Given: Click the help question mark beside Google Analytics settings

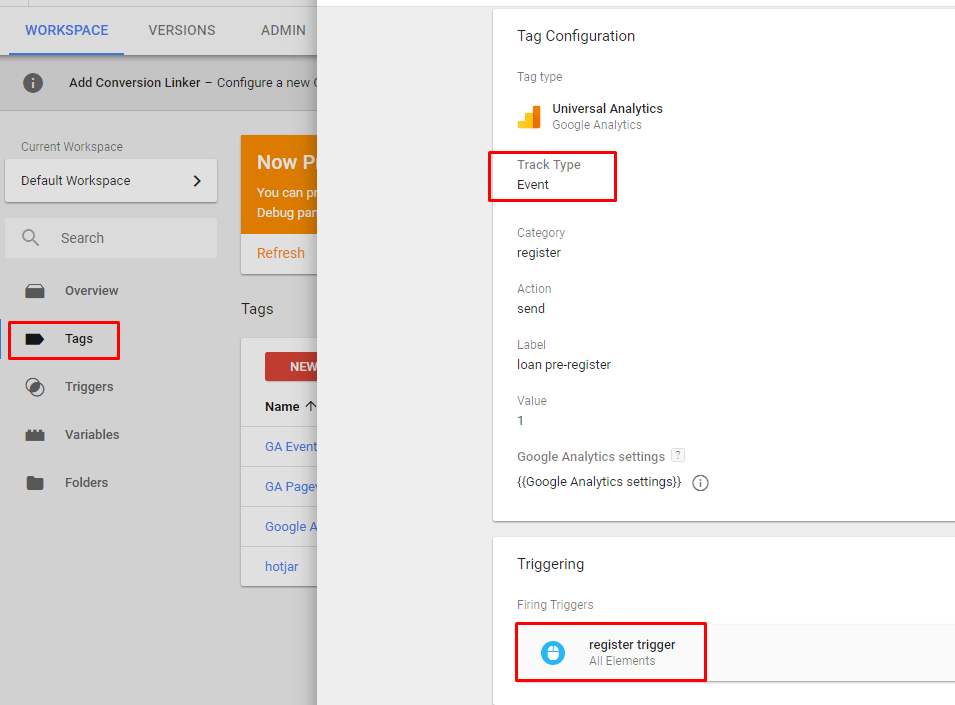Looking at the screenshot, I should pos(678,455).
